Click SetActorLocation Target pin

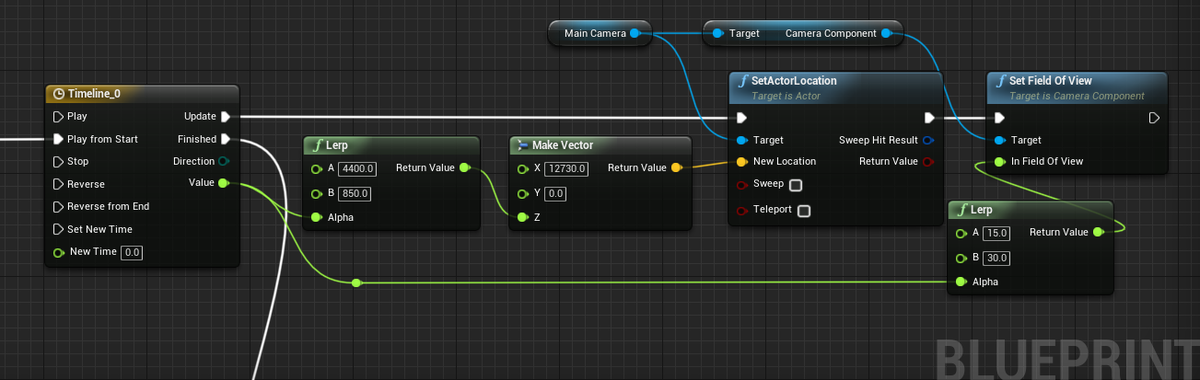741,140
